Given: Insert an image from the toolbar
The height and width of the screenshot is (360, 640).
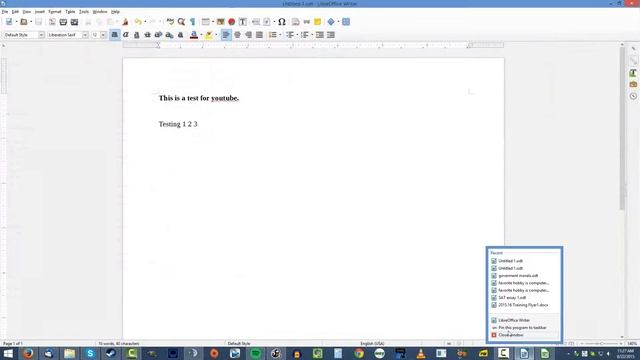Looking at the screenshot, I should pyautogui.click(x=220, y=22).
